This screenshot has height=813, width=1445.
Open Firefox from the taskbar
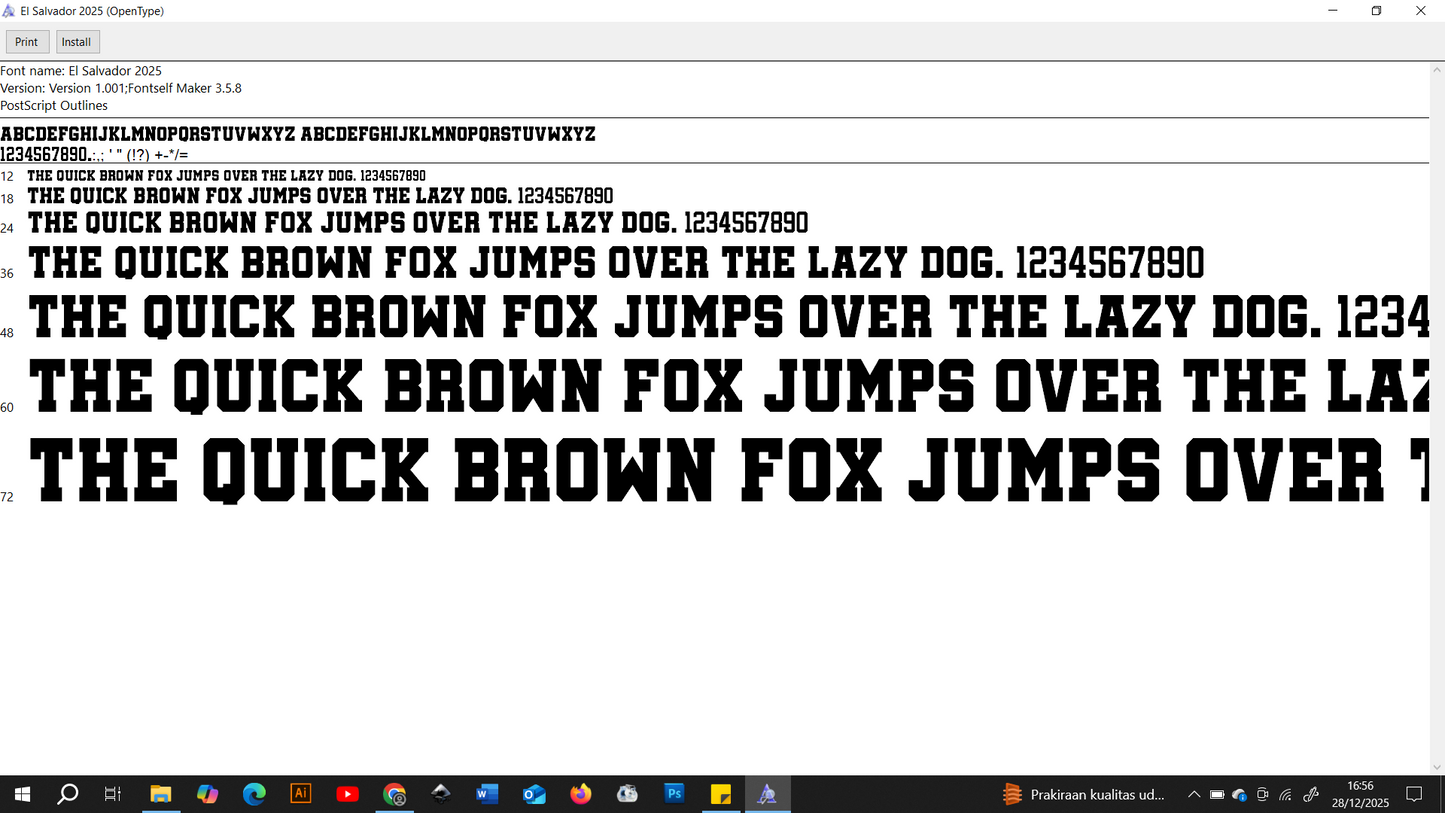580,794
